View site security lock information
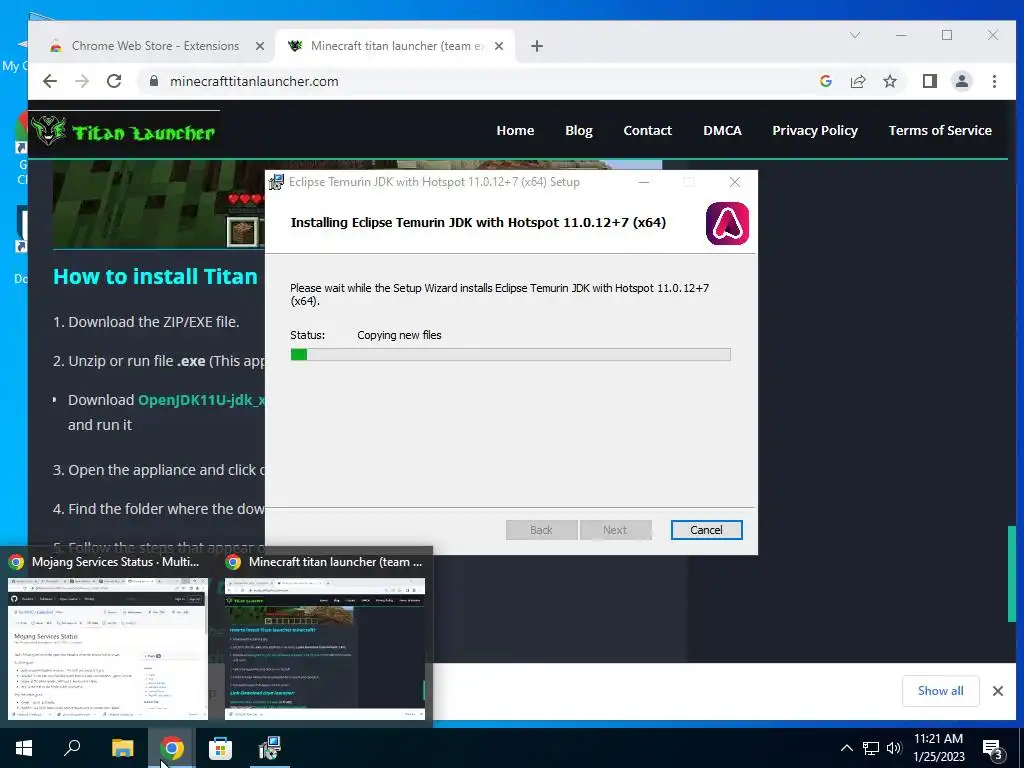This screenshot has width=1024, height=768. [x=154, y=81]
